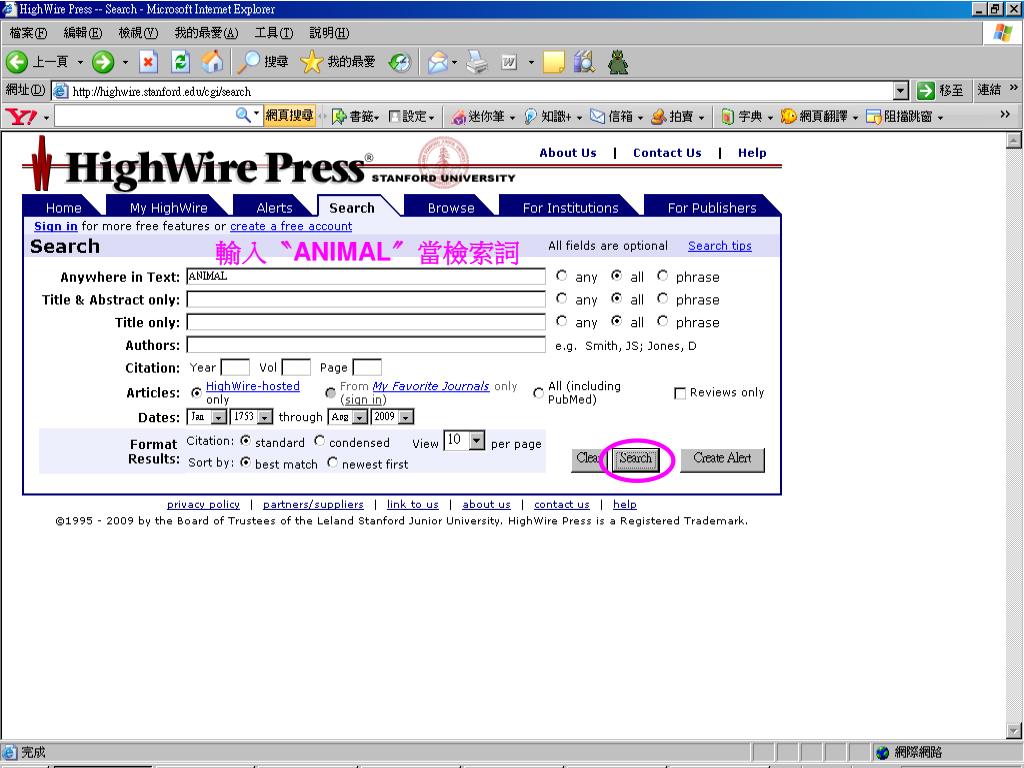Open the 檔案 File menu
The width and height of the screenshot is (1024, 768).
28,33
